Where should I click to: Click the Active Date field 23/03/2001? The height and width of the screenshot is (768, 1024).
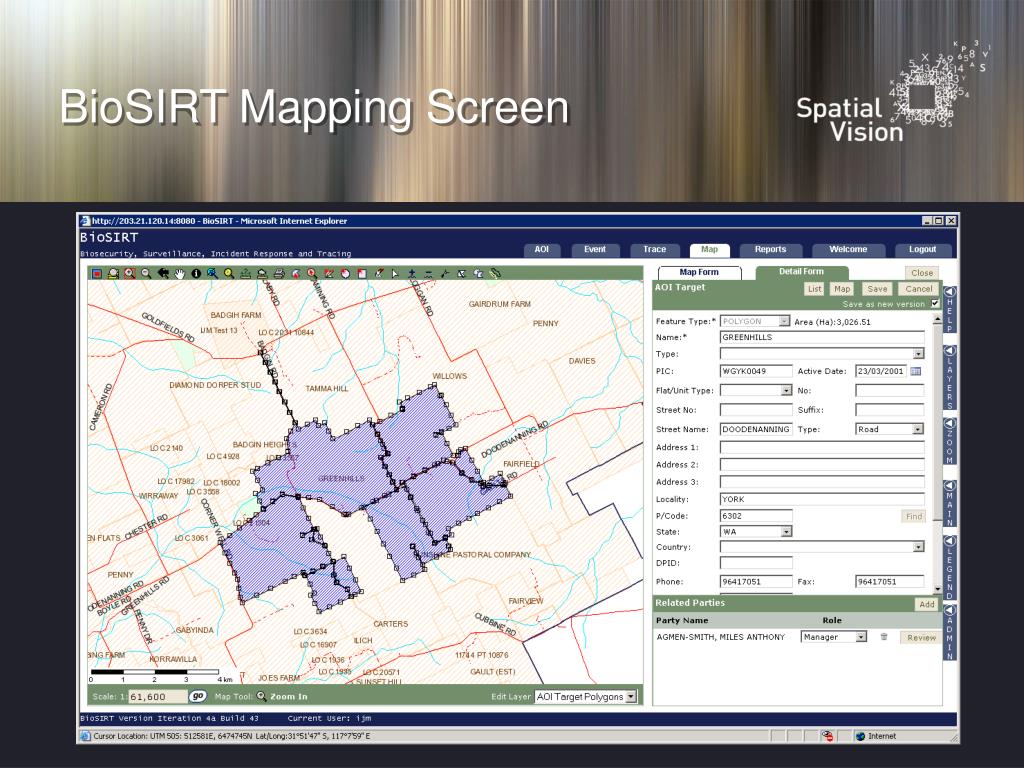pos(880,371)
